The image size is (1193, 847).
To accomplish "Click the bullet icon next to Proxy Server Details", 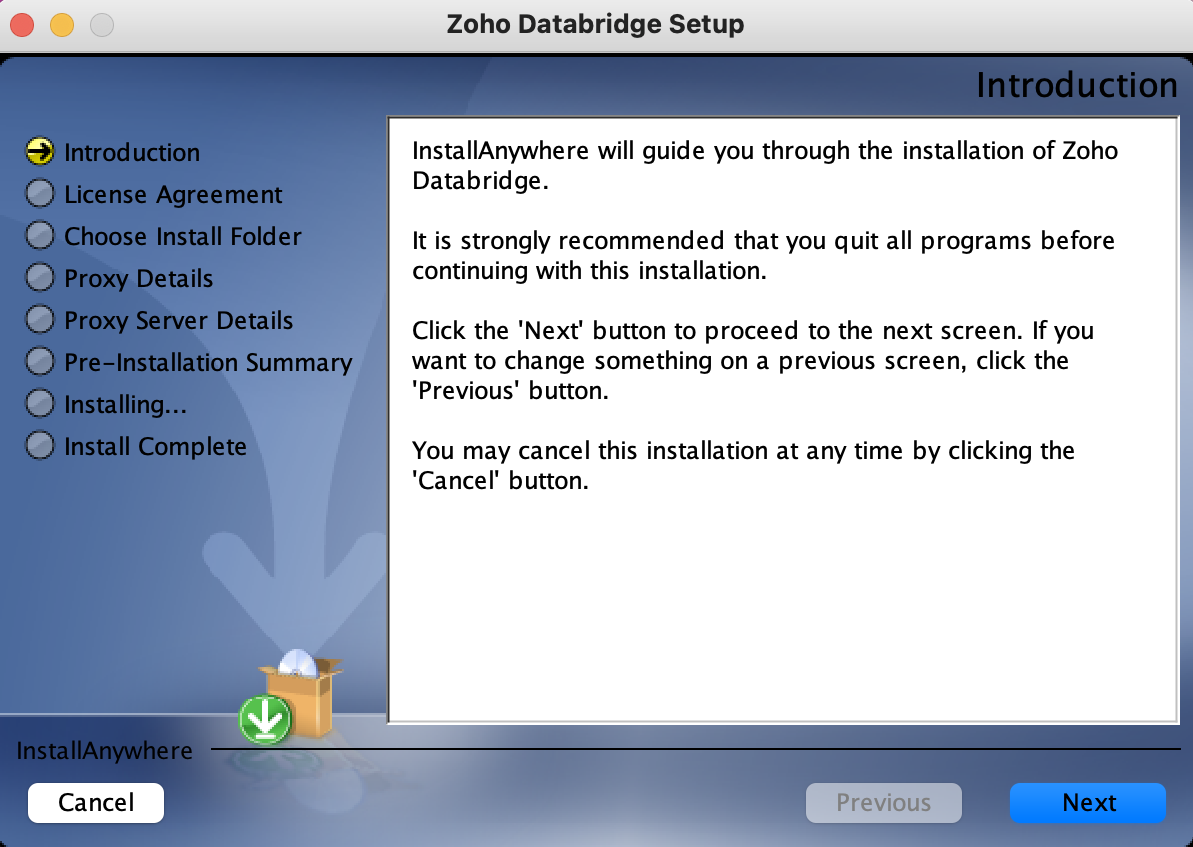I will click(x=40, y=320).
